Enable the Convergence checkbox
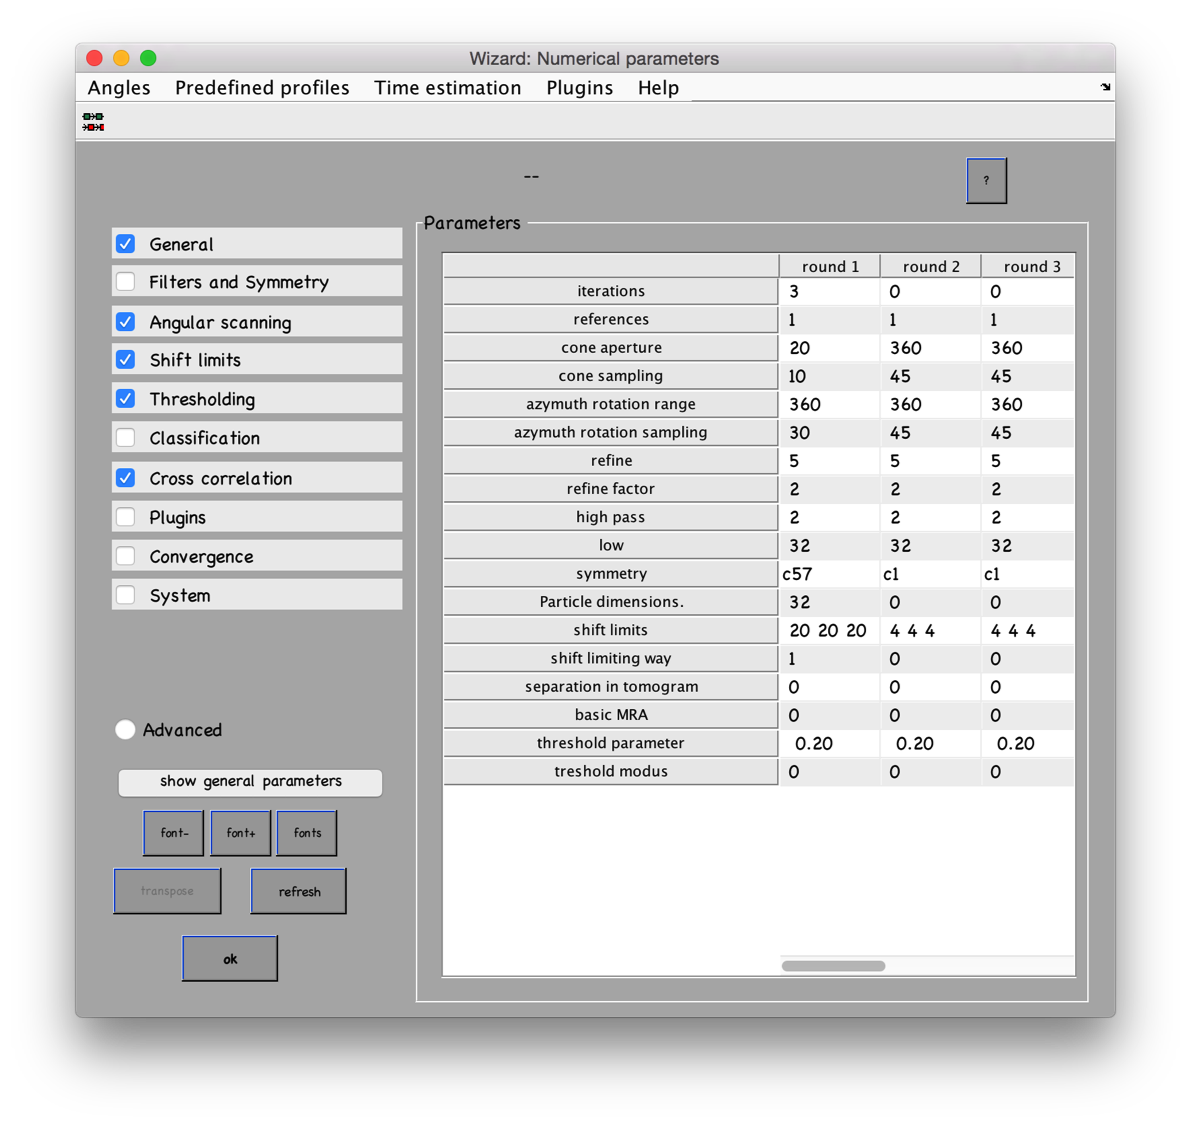The image size is (1192, 1126). point(126,556)
